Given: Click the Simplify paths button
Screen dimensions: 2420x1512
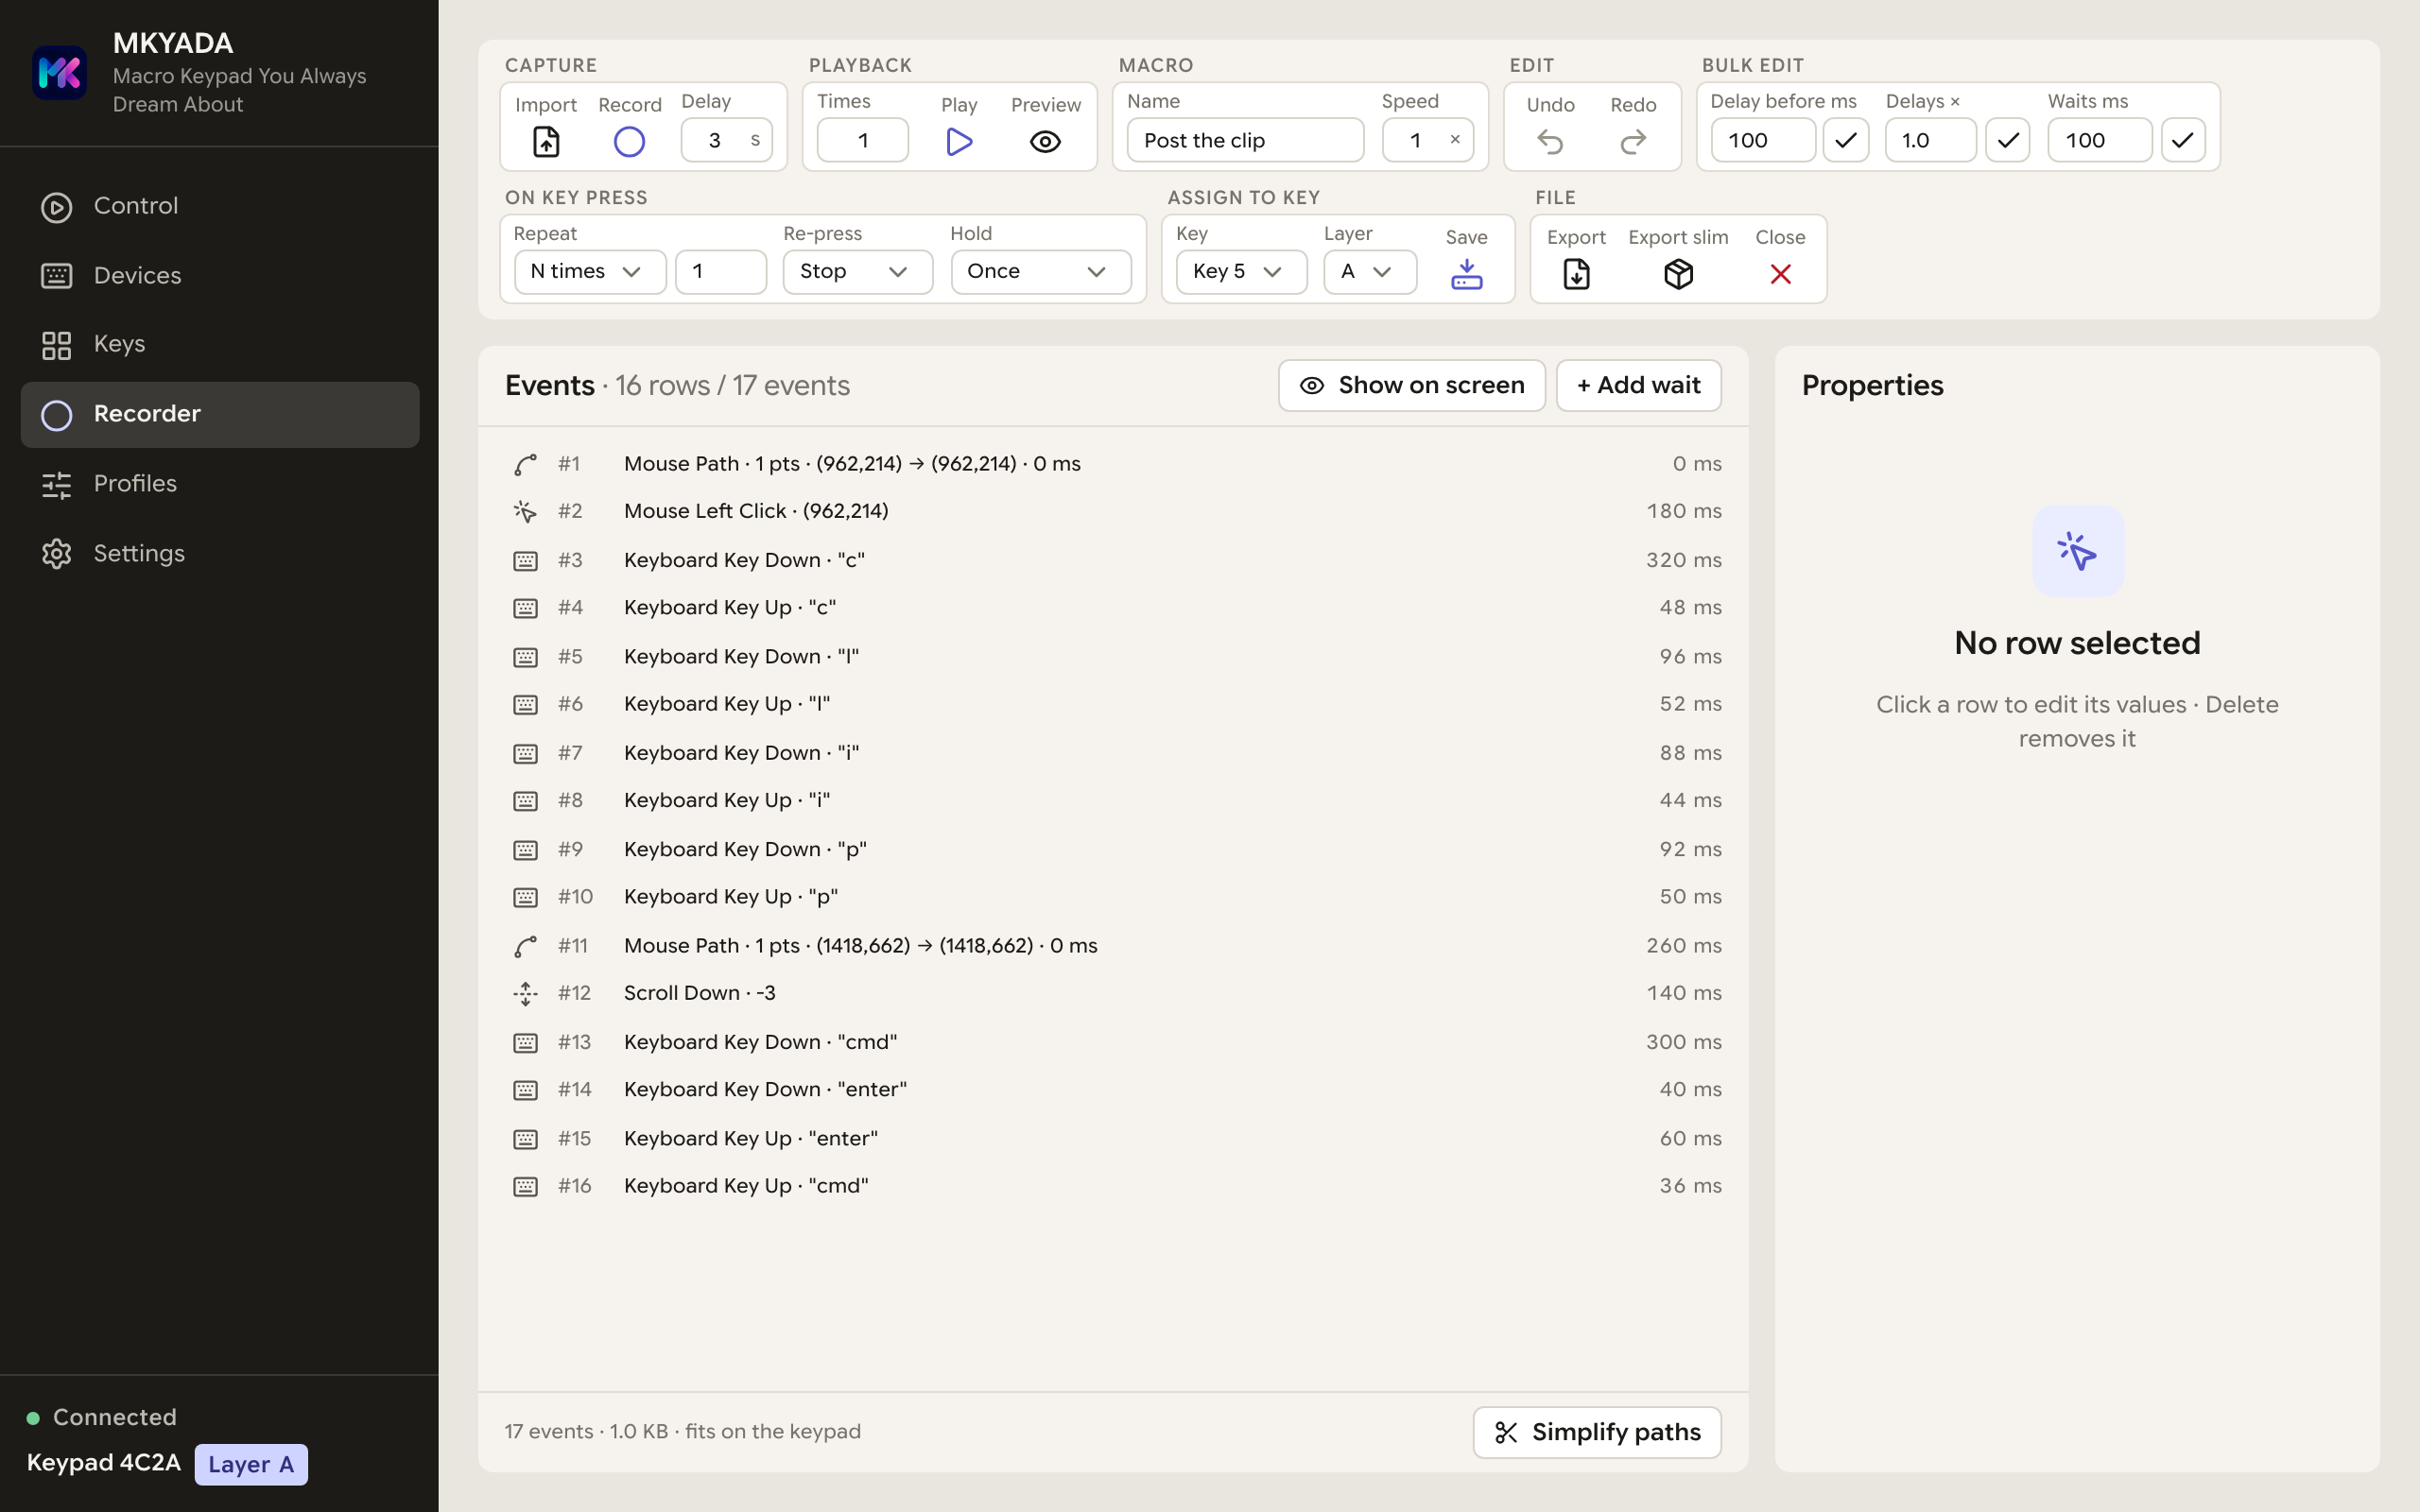Looking at the screenshot, I should click(x=1597, y=1432).
